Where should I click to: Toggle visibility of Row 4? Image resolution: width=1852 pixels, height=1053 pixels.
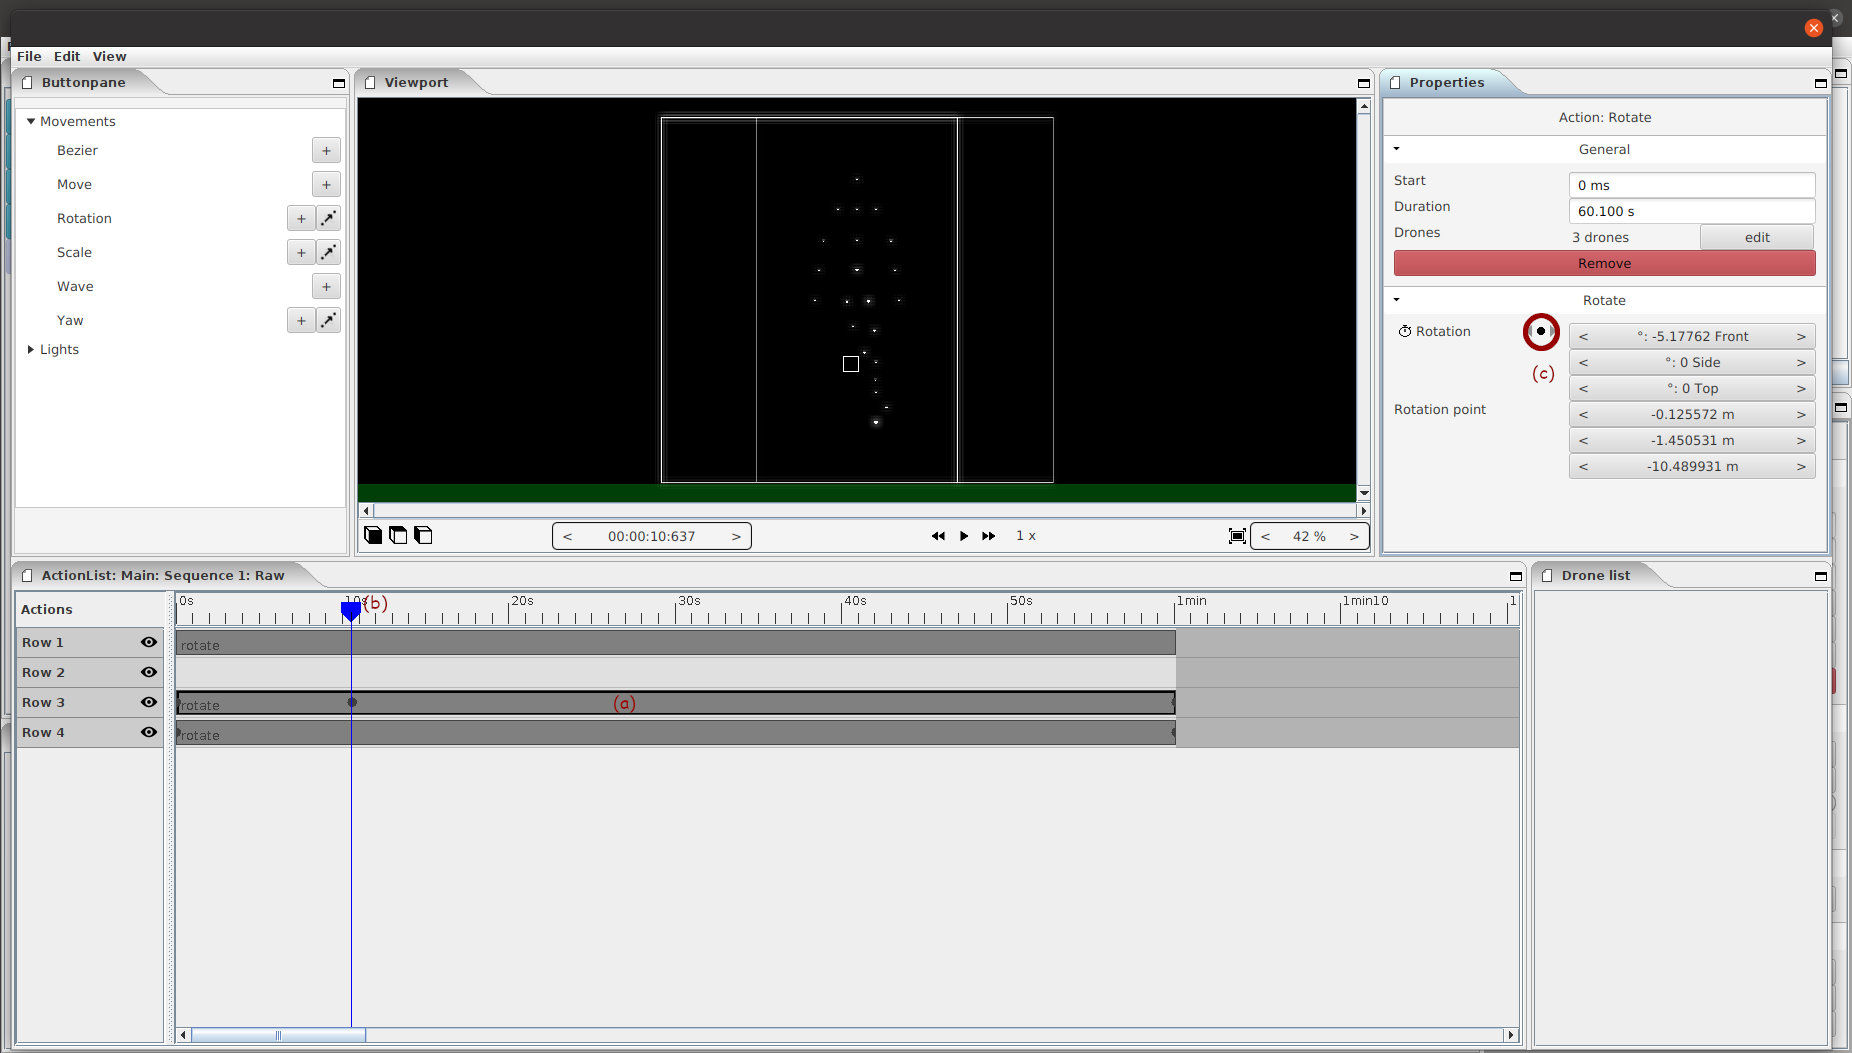point(149,732)
